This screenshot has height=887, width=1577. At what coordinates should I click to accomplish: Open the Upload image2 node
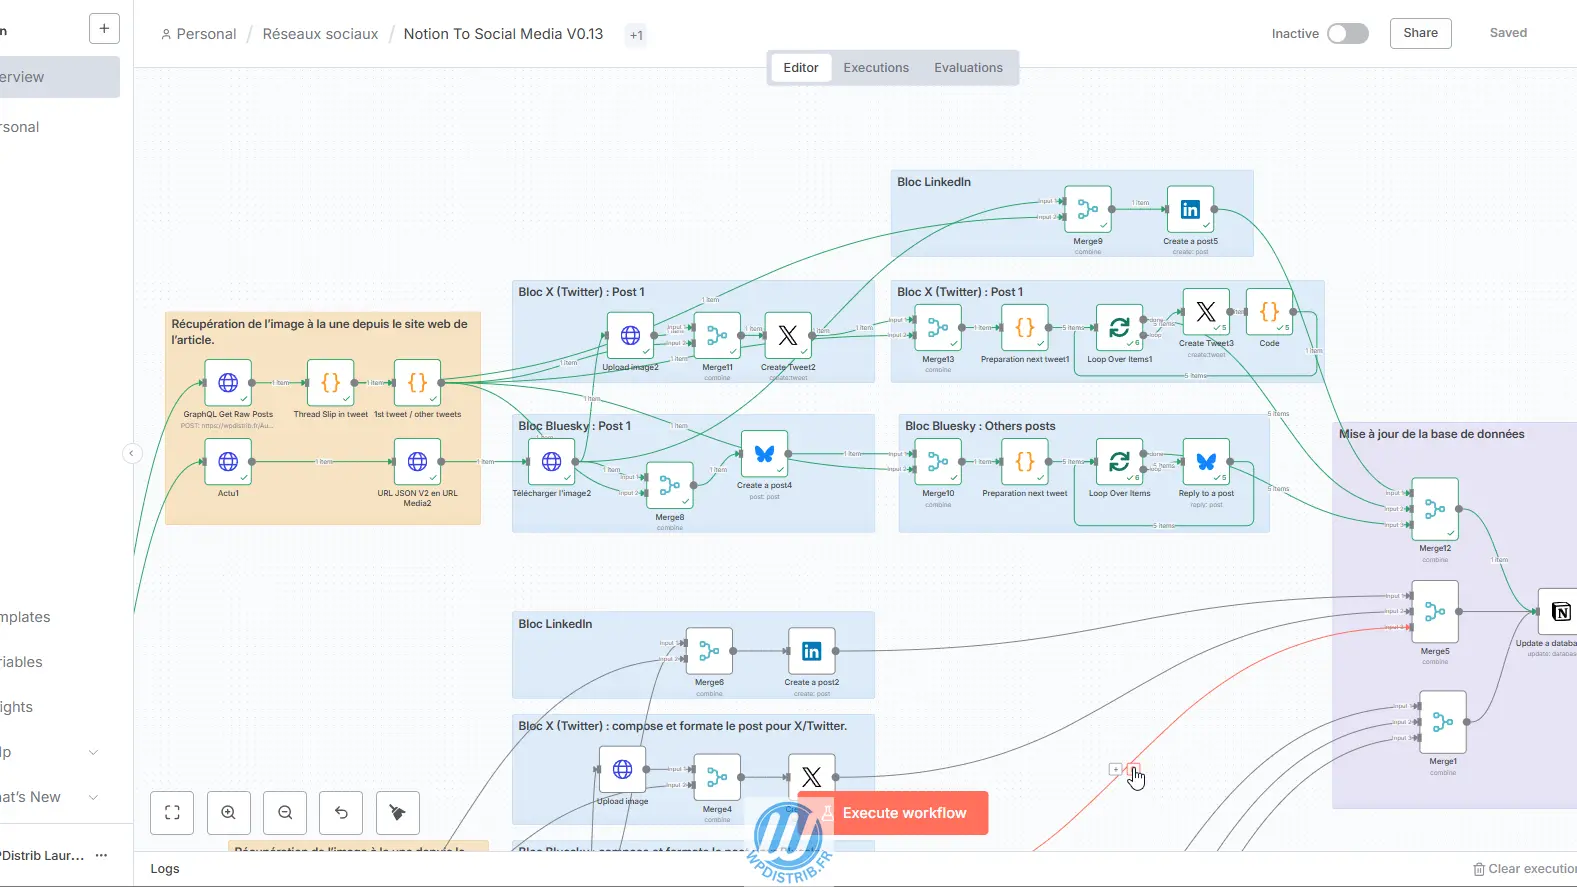click(x=630, y=336)
